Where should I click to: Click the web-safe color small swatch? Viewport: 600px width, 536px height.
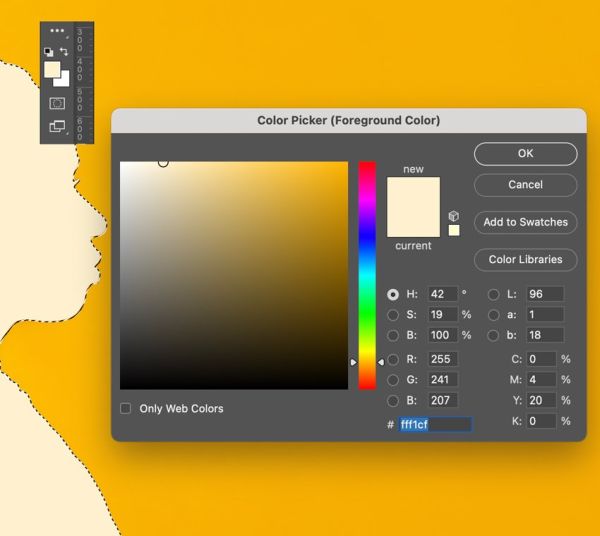click(454, 230)
